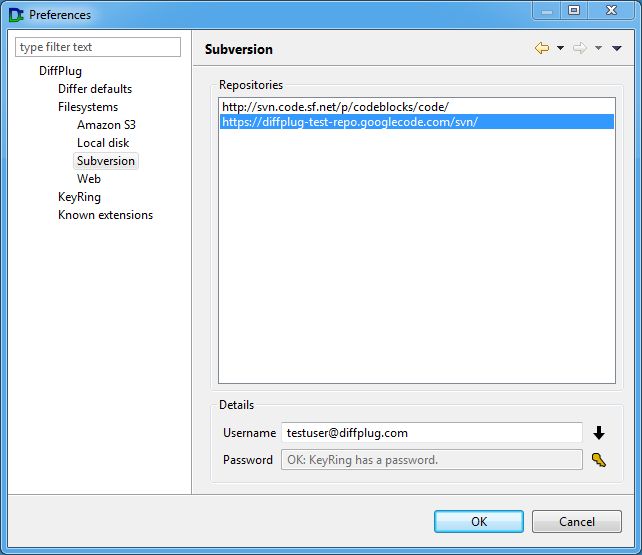Click the Password field showing KeyRing status
The image size is (642, 555).
point(432,460)
